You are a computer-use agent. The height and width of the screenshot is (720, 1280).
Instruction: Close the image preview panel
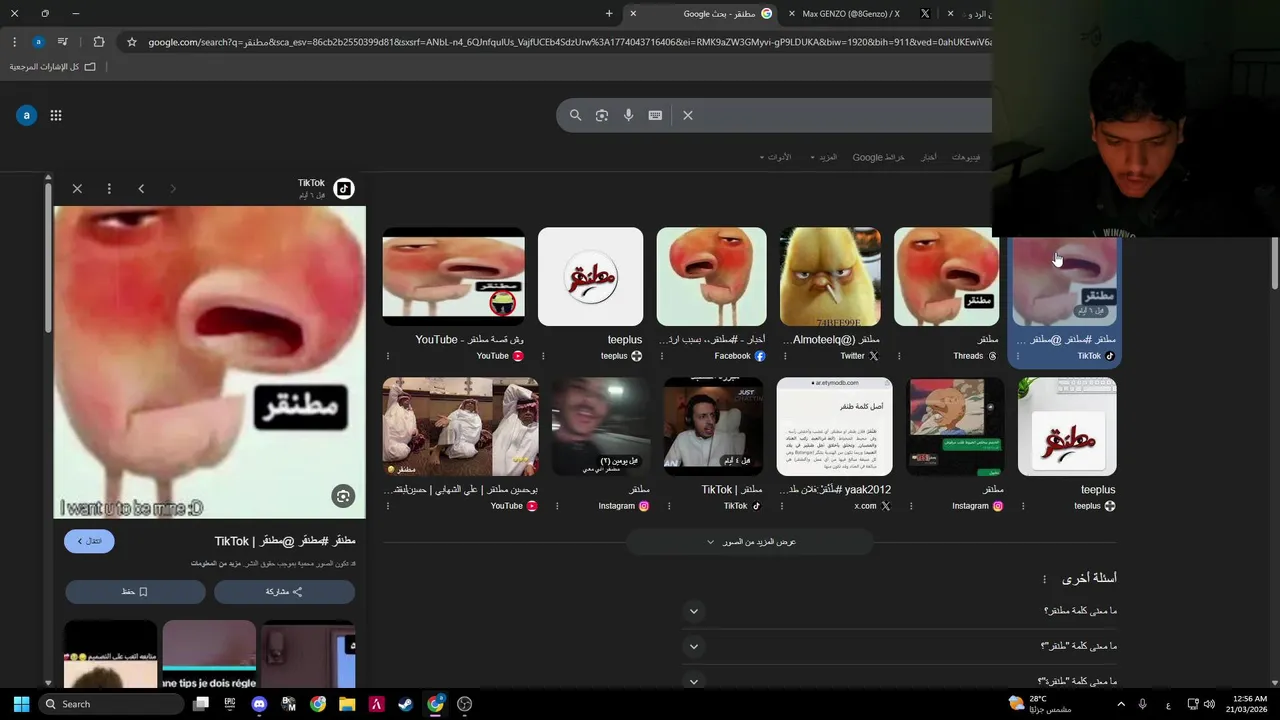coord(77,188)
